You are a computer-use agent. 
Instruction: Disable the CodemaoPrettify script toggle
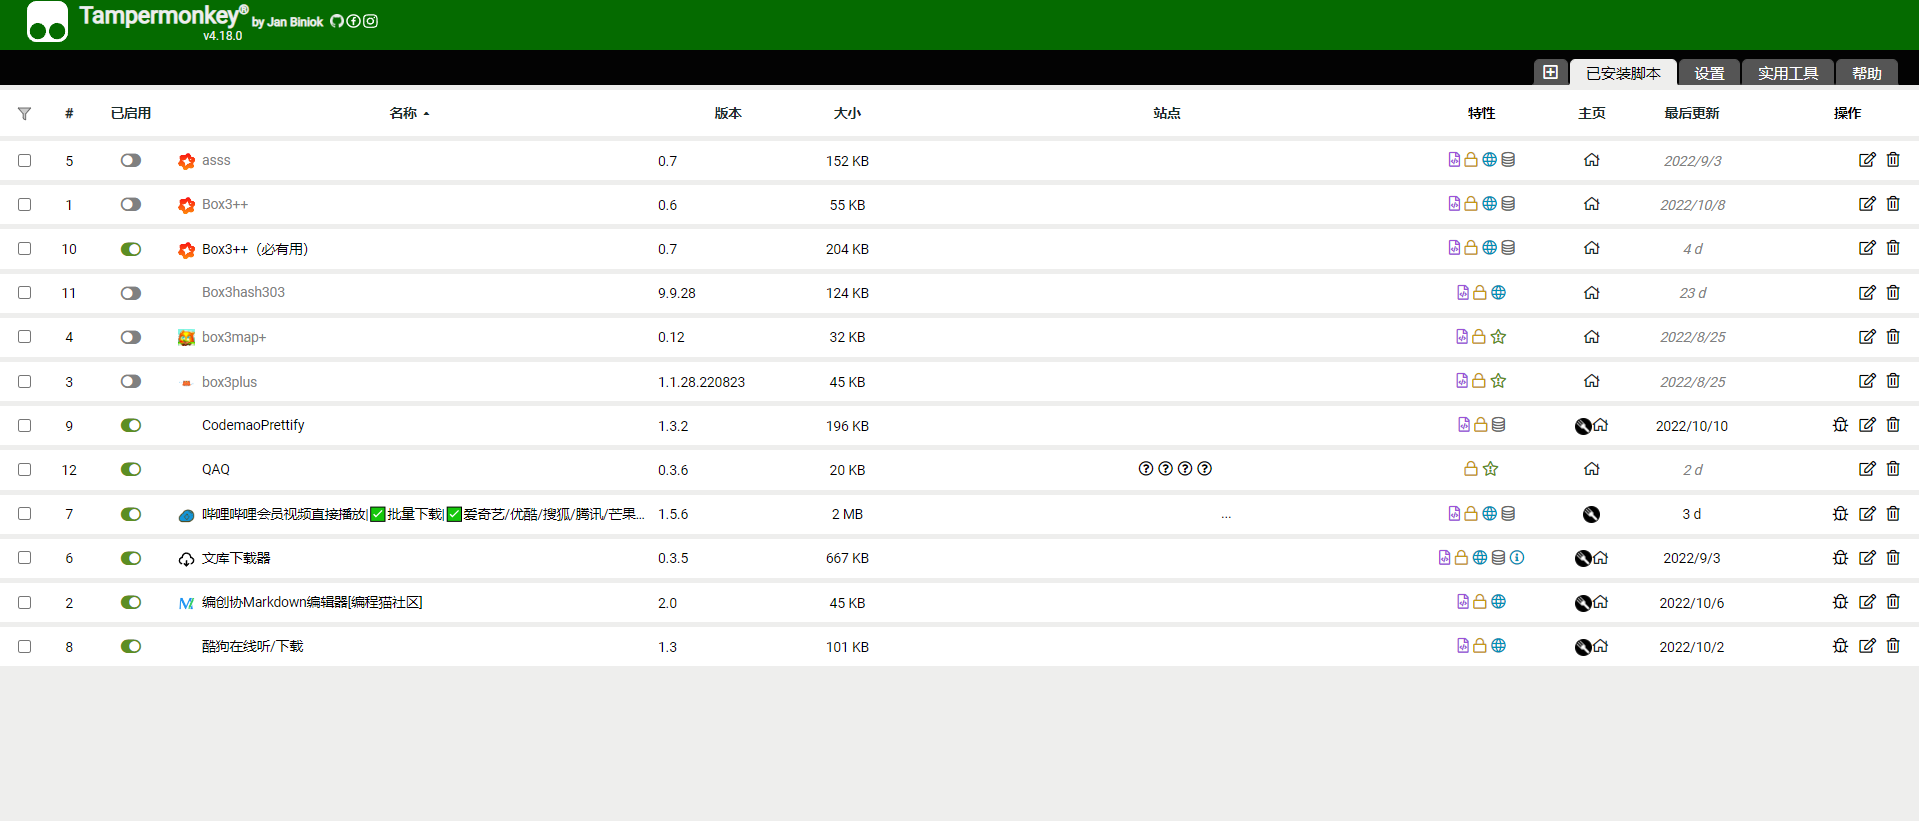pyautogui.click(x=131, y=425)
